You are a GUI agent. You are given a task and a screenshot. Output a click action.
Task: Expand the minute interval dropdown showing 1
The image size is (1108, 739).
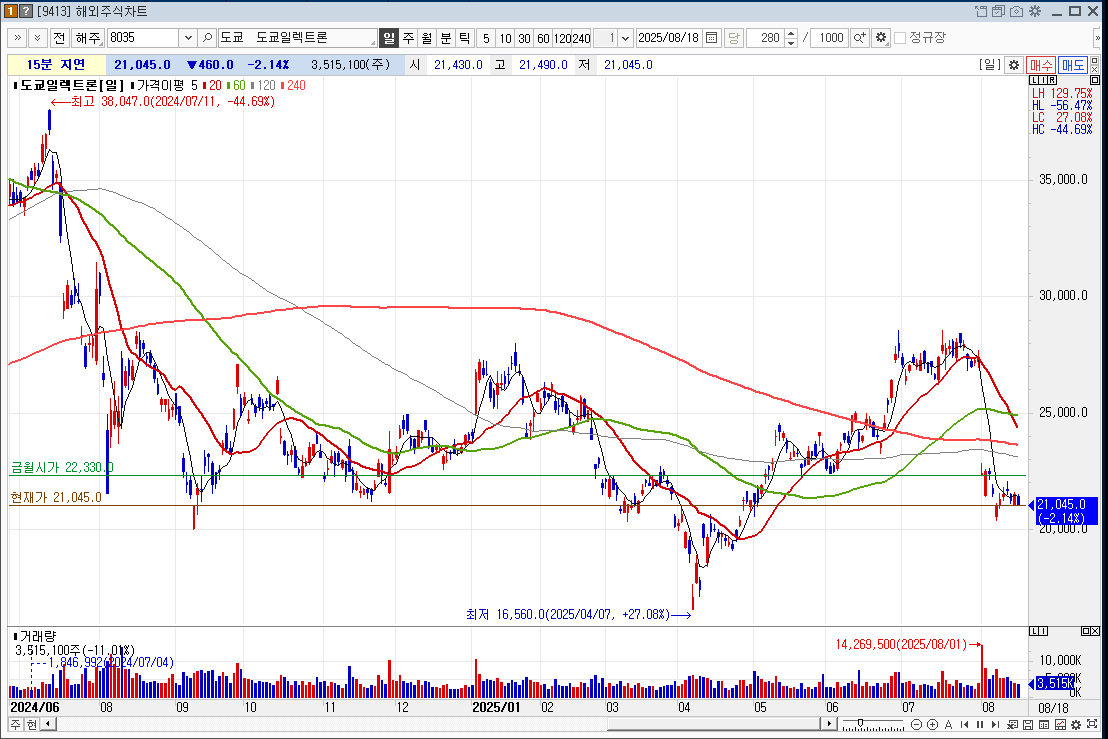click(625, 38)
